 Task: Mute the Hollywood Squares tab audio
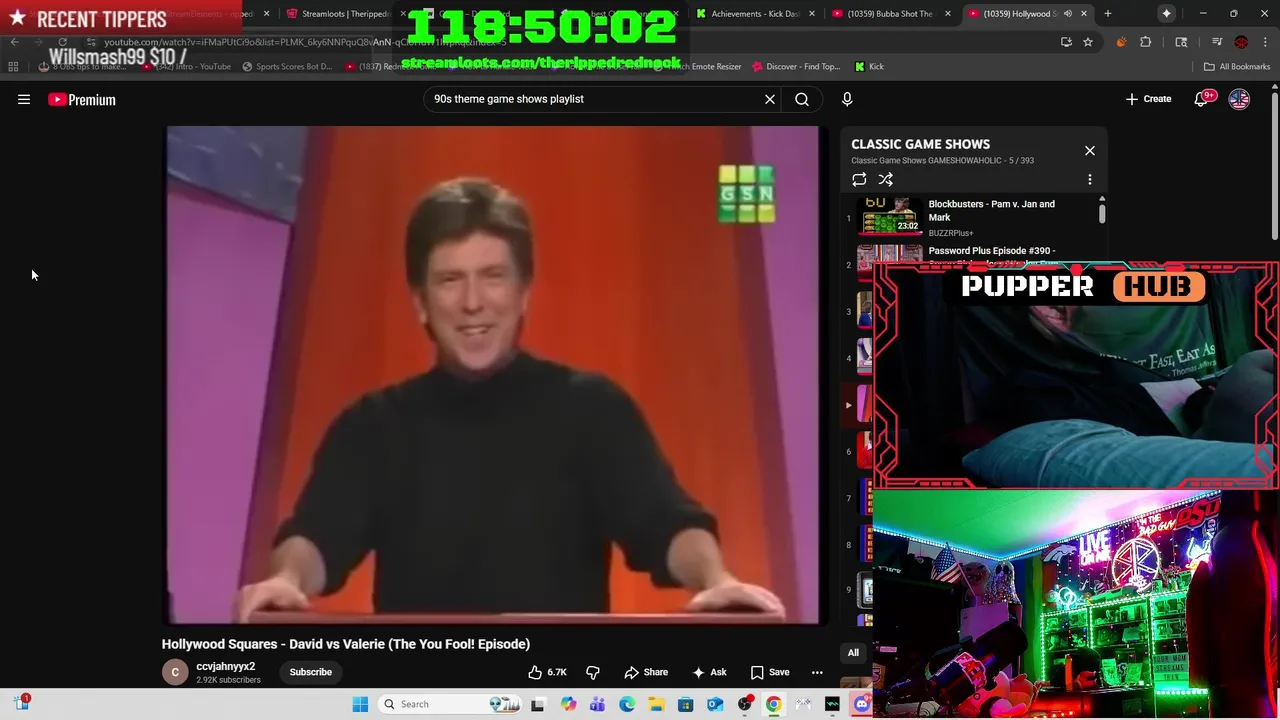coord(1067,14)
